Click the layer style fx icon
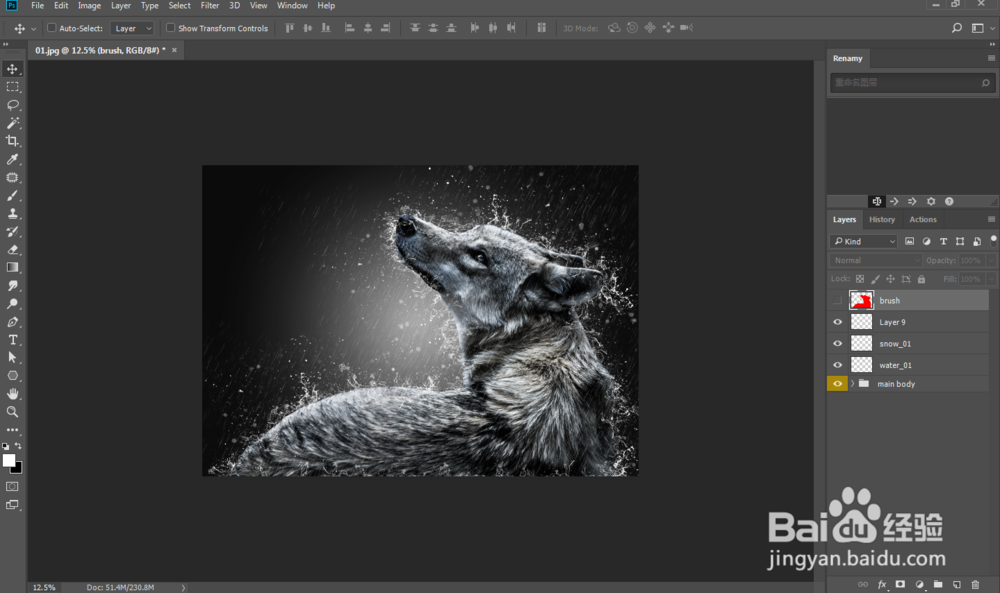 pyautogui.click(x=882, y=584)
